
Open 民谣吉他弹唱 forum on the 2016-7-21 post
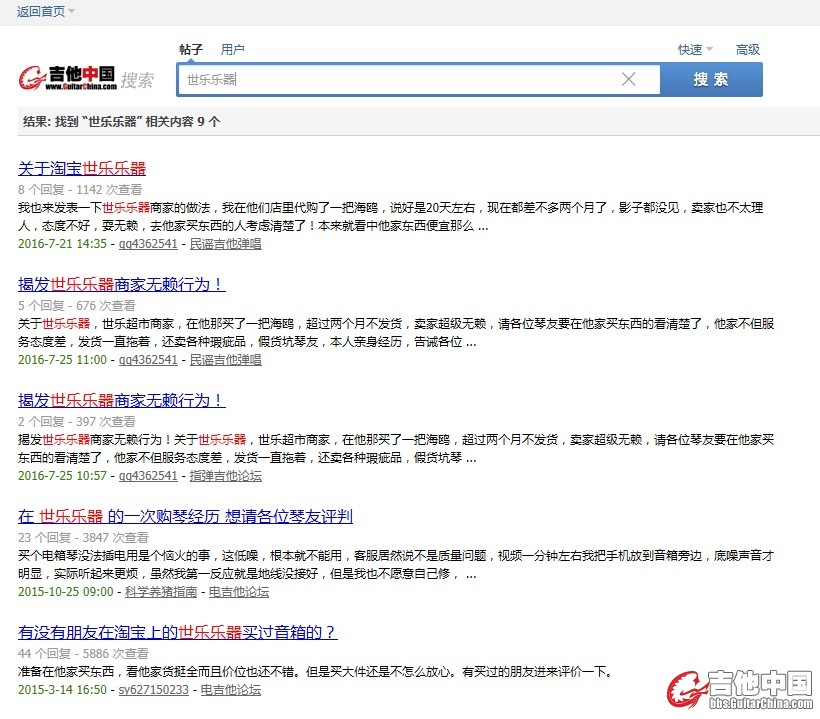tap(225, 244)
